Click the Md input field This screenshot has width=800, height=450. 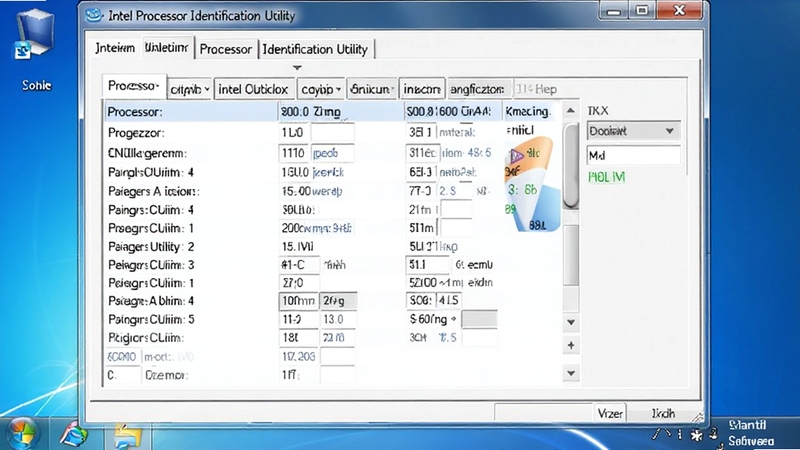tap(633, 155)
